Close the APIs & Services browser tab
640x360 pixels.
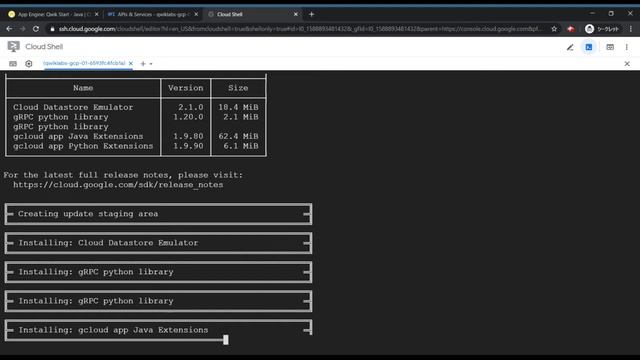(x=196, y=14)
